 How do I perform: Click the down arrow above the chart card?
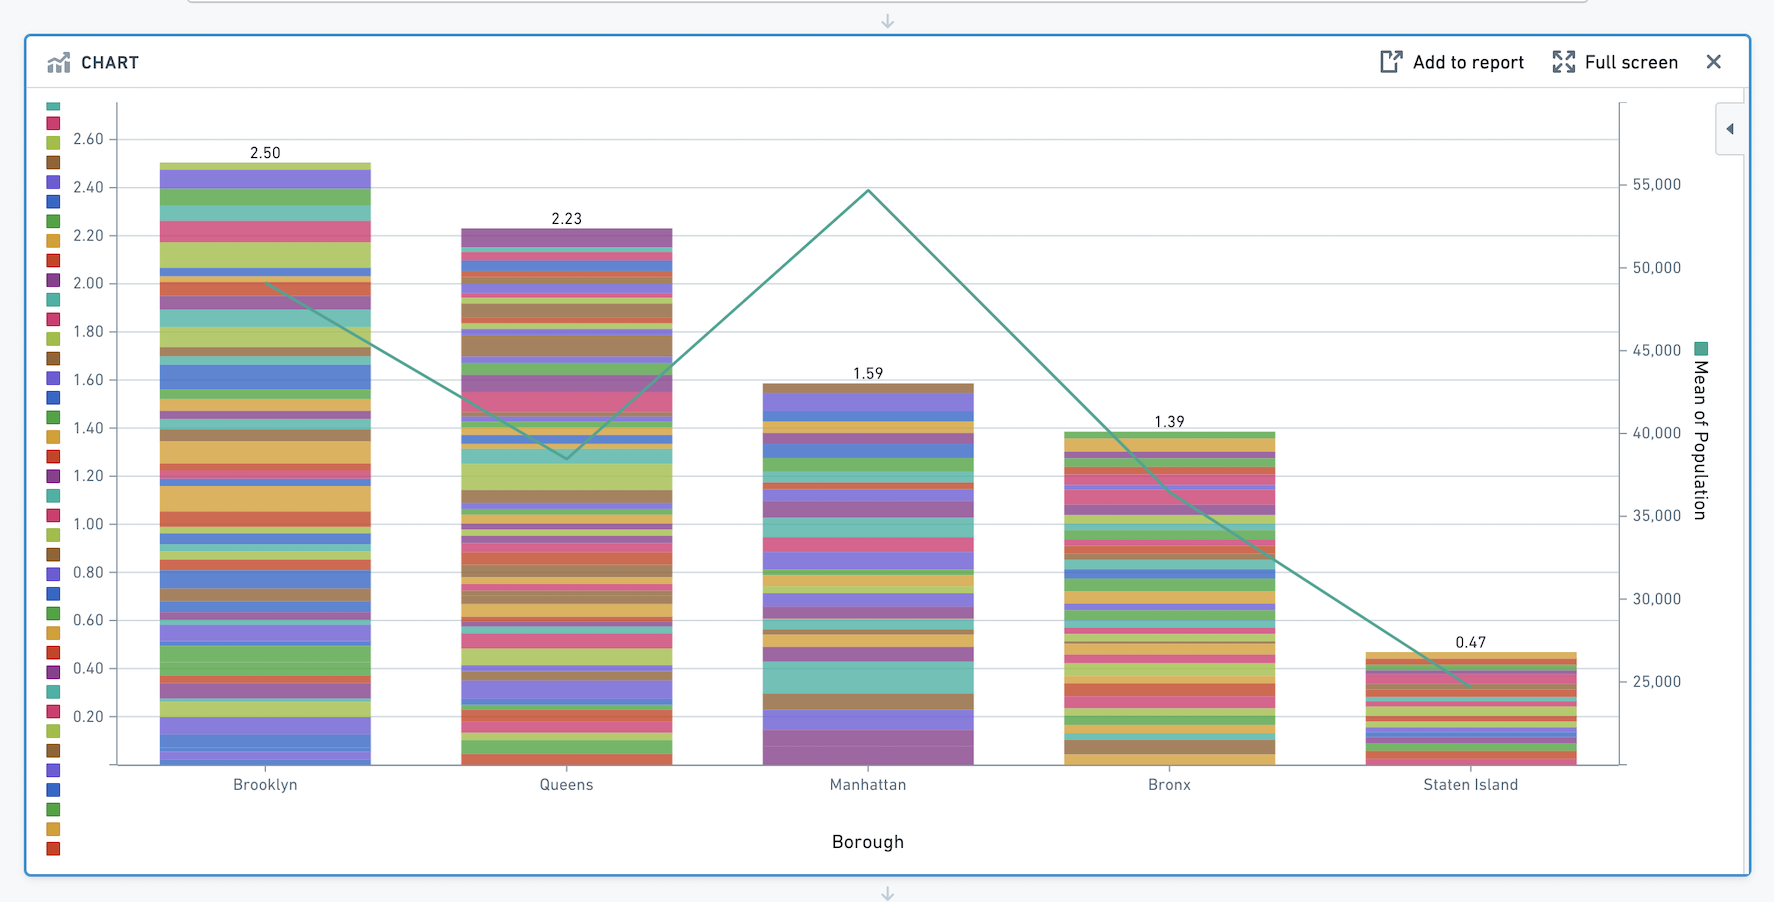point(887,21)
